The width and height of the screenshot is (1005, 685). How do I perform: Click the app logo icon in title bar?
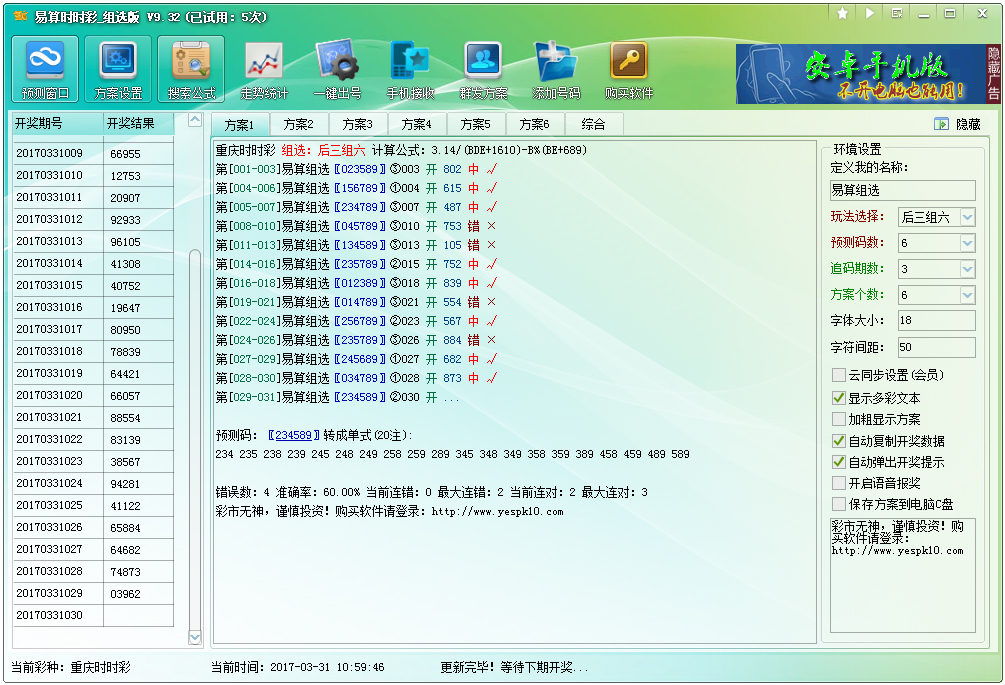point(21,16)
